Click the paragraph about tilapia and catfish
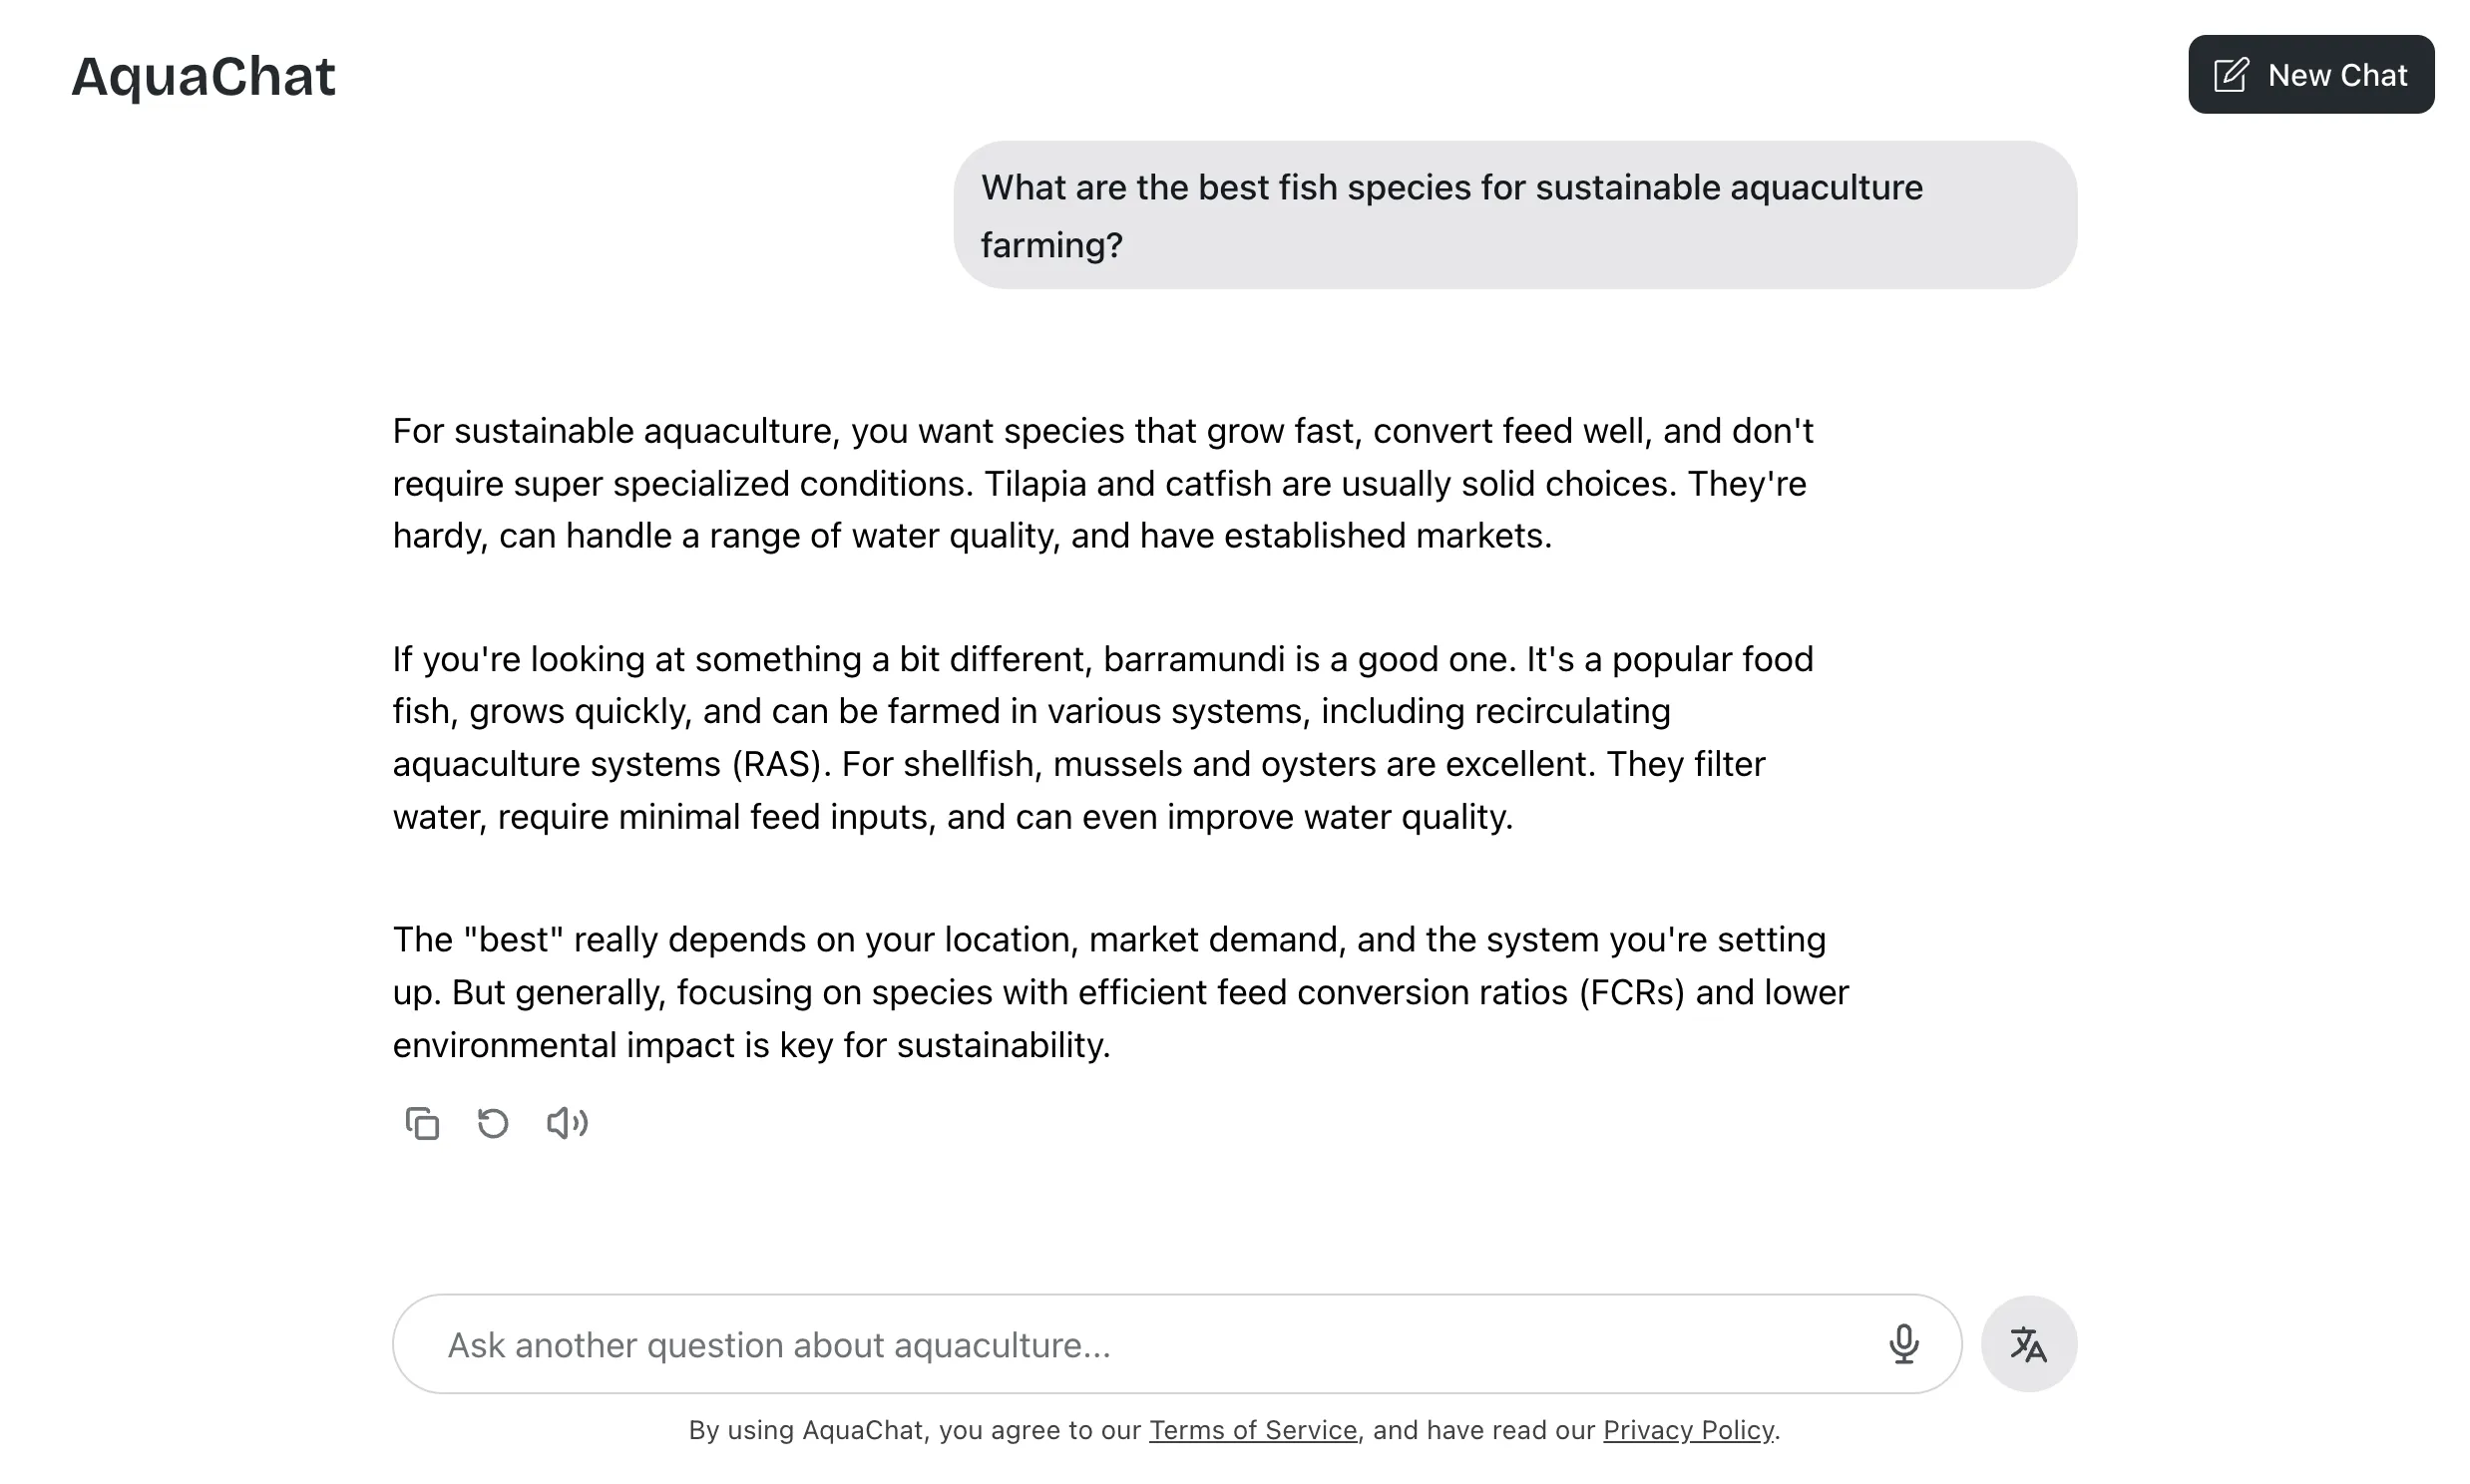Viewport: 2470px width, 1484px height. (x=1102, y=483)
